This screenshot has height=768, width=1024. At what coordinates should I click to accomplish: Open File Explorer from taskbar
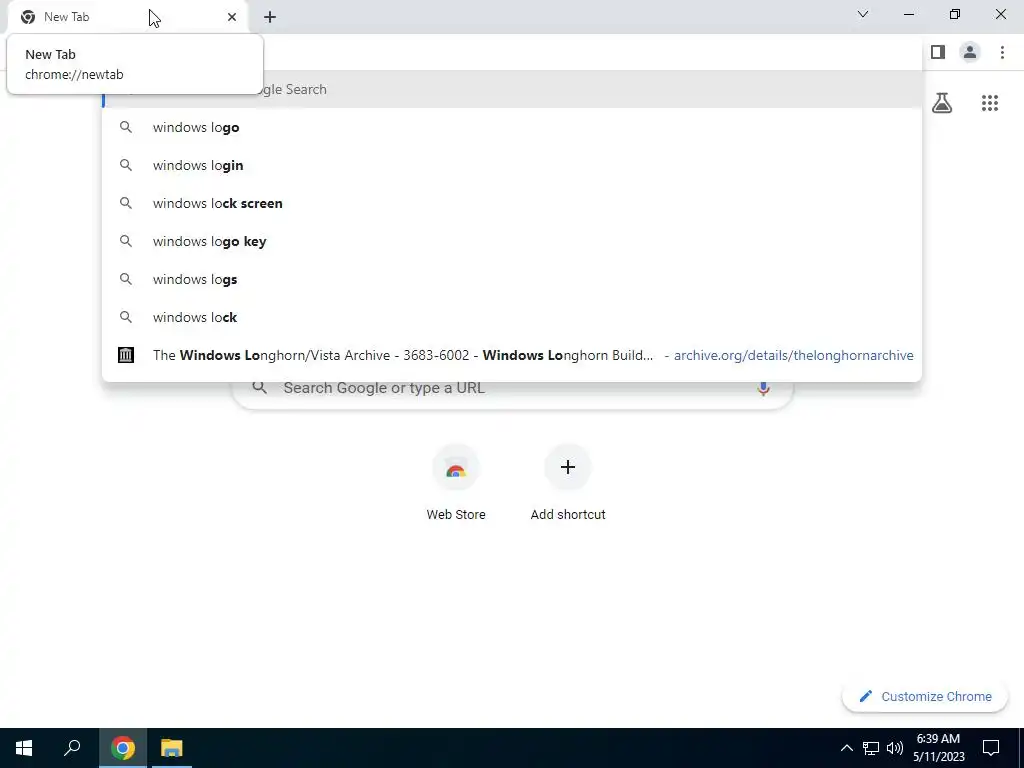point(172,748)
